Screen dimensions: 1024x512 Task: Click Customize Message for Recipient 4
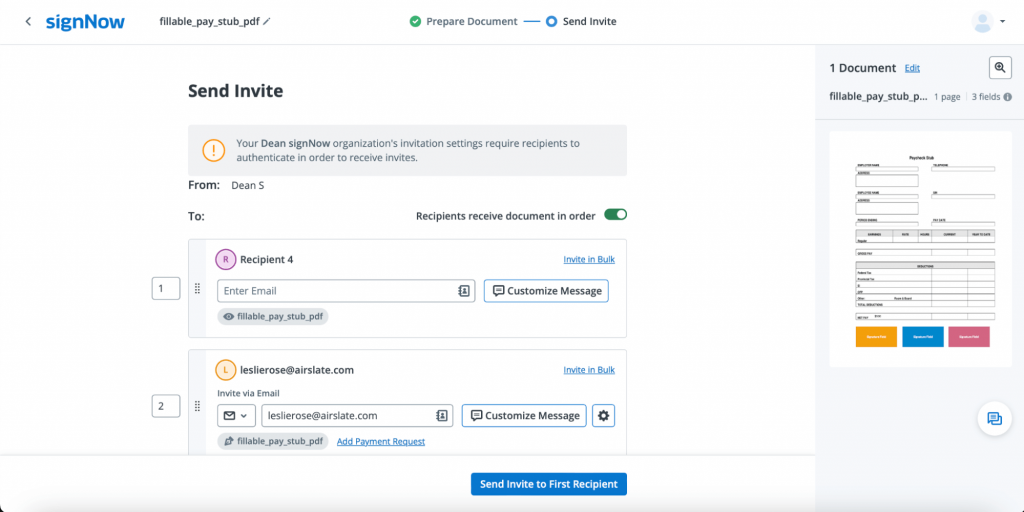pyautogui.click(x=546, y=291)
